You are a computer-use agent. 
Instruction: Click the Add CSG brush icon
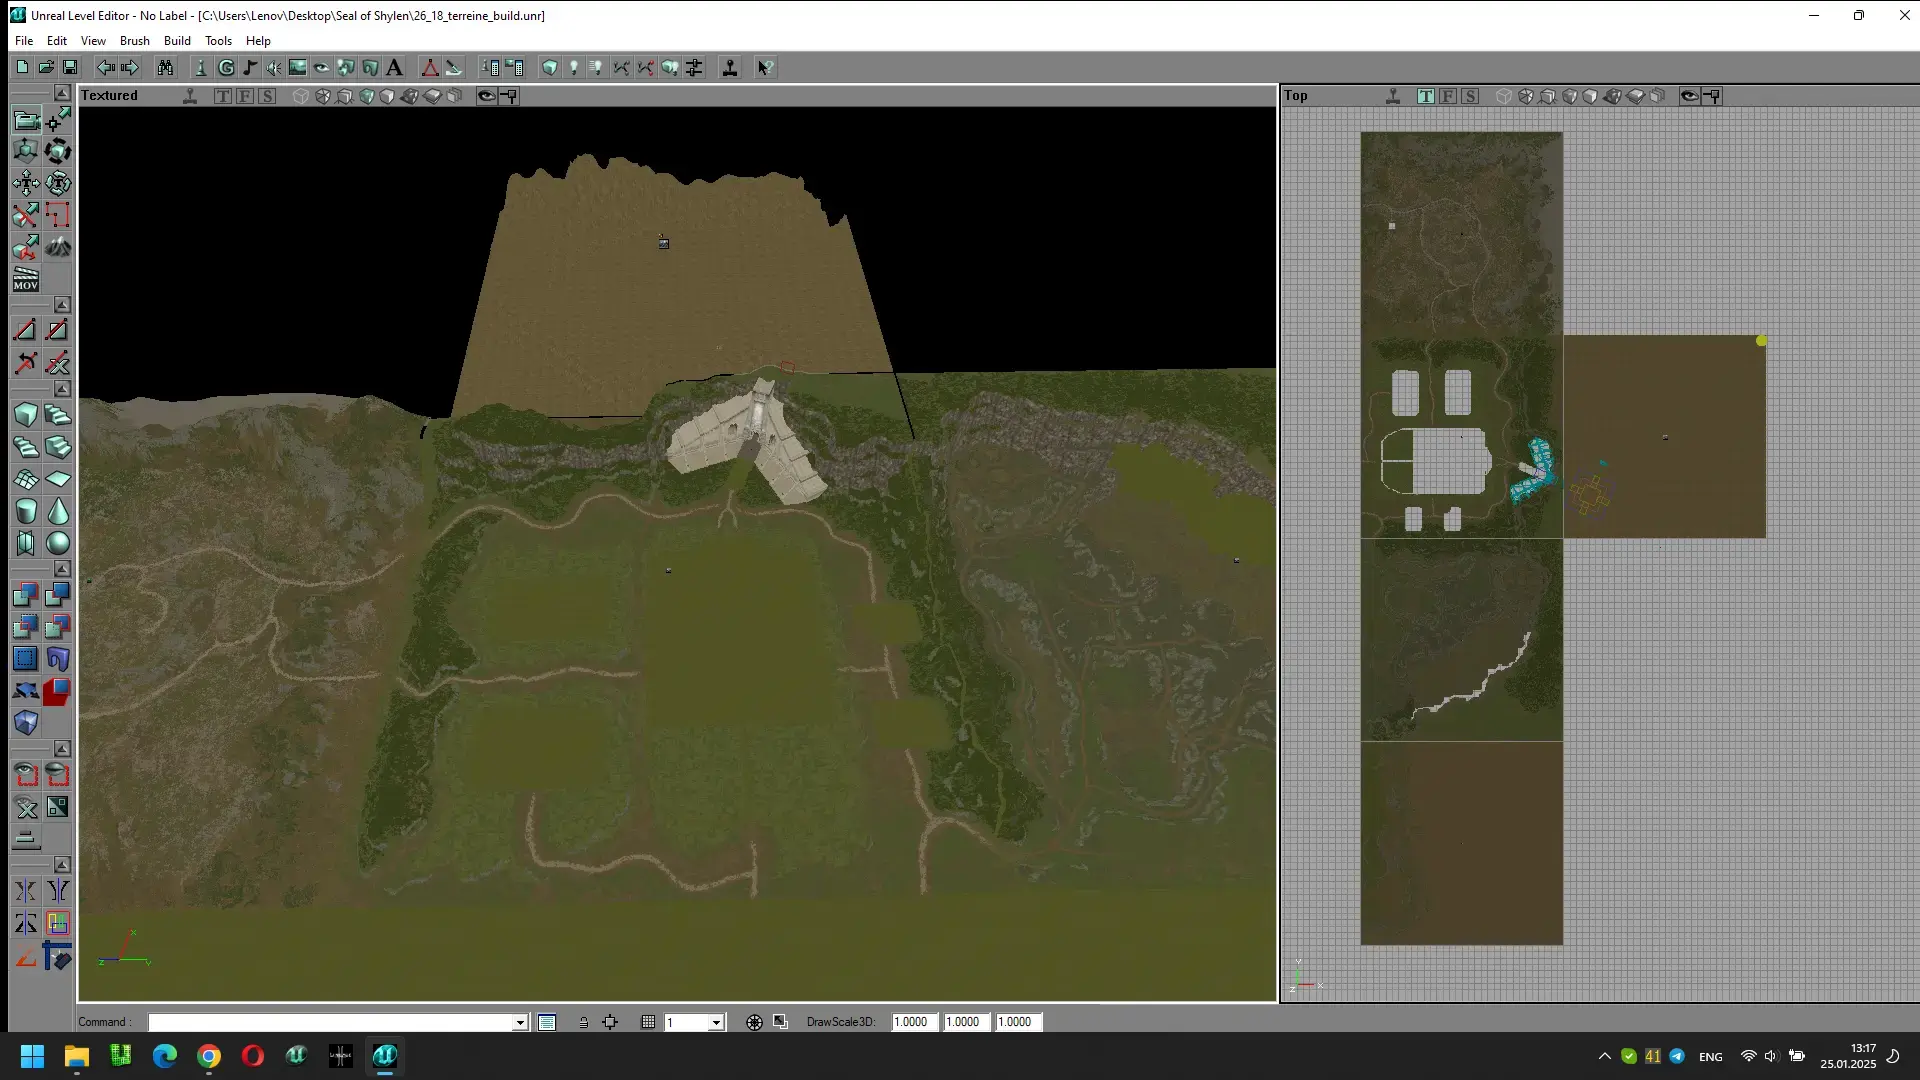coord(26,595)
